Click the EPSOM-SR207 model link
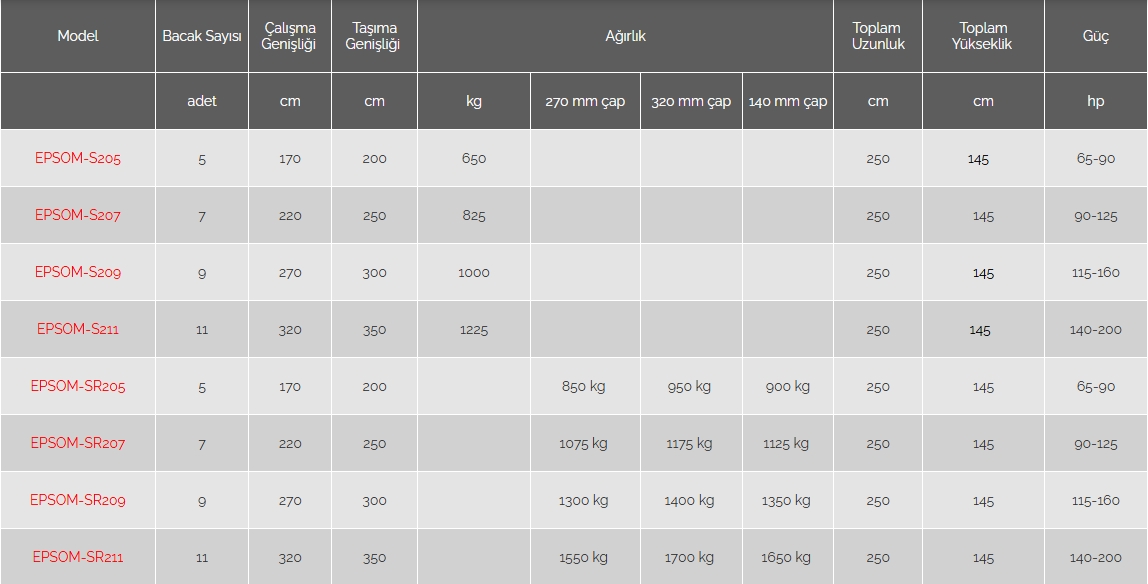This screenshot has width=1148, height=584. 77,443
